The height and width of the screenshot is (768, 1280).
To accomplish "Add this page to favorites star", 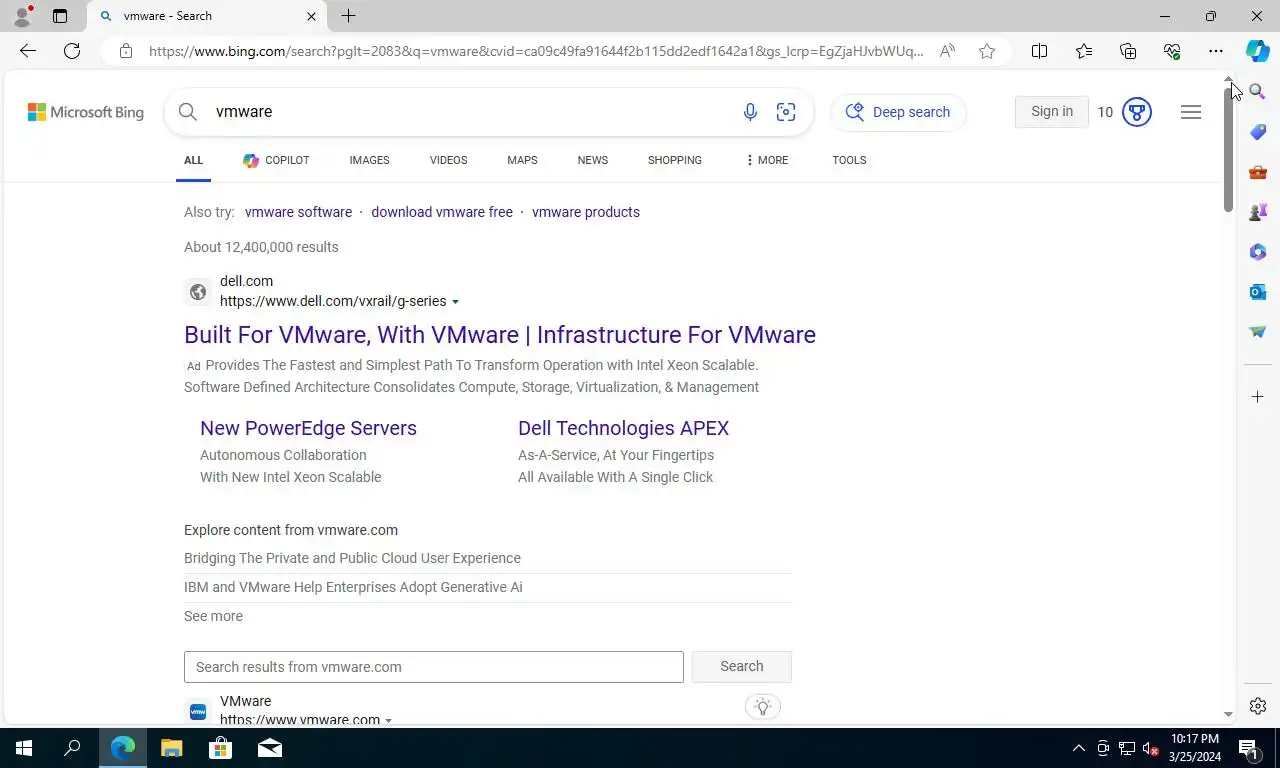I will (x=987, y=51).
